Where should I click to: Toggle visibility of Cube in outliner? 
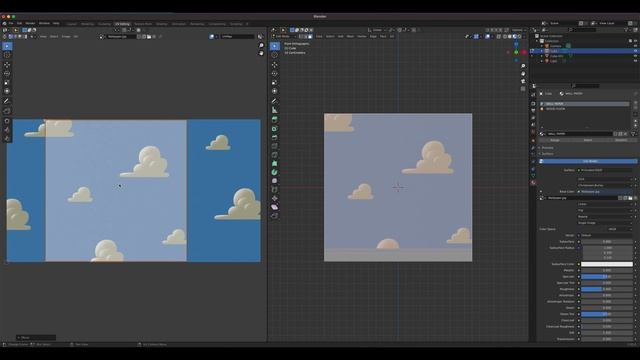click(x=636, y=51)
